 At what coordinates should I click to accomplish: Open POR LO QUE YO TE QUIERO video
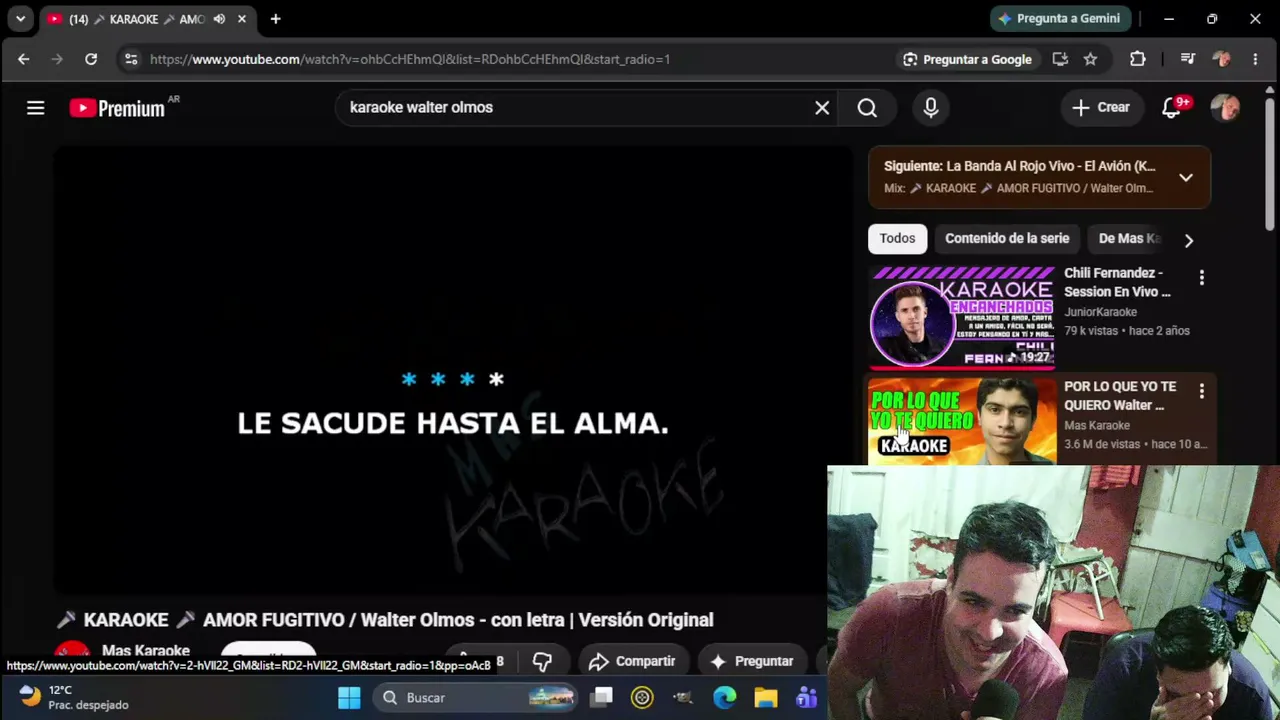(1120, 396)
